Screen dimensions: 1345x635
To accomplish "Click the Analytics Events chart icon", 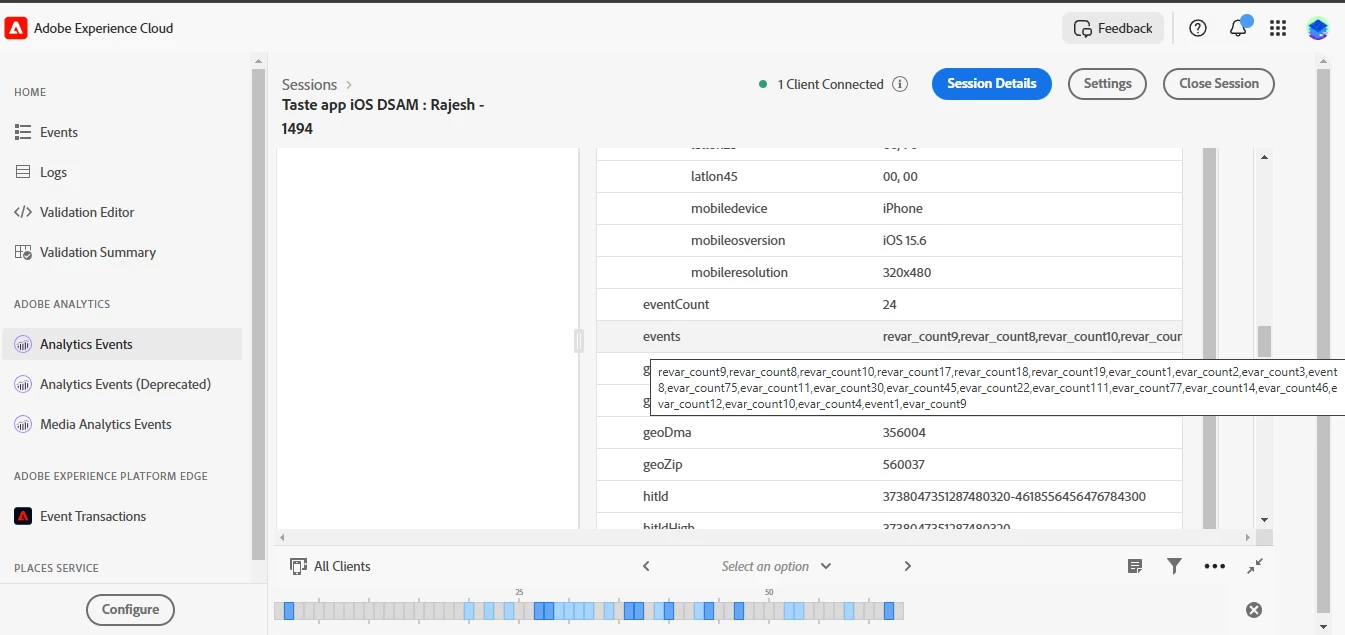I will [x=23, y=344].
